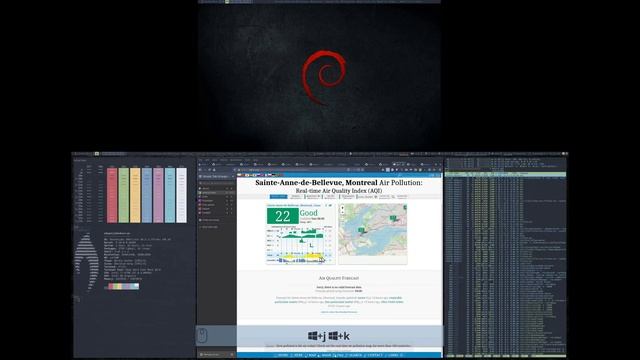Zoom out on the air quality map

click(342, 211)
